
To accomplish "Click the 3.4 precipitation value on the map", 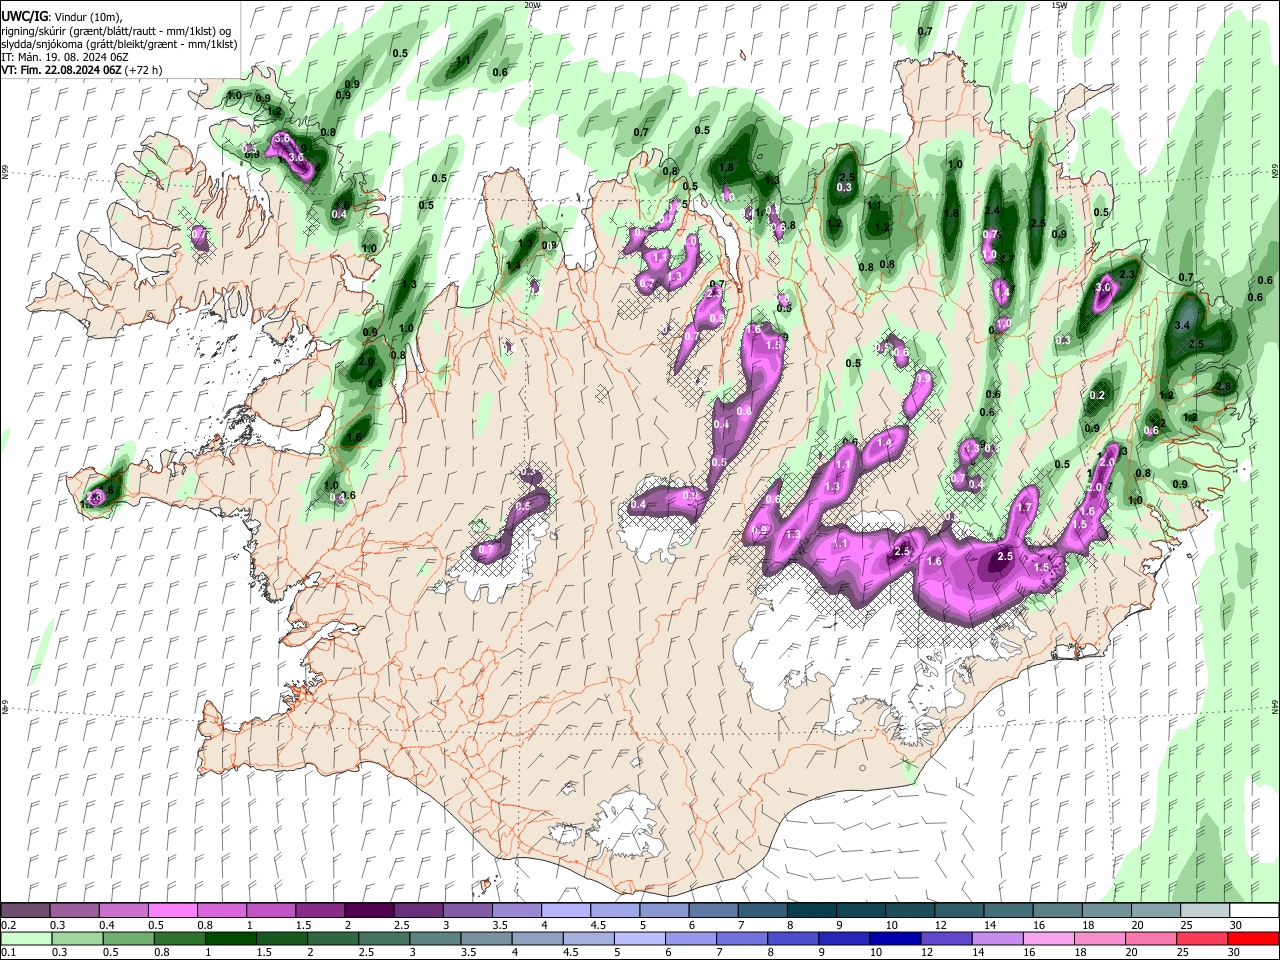I will point(1182,326).
